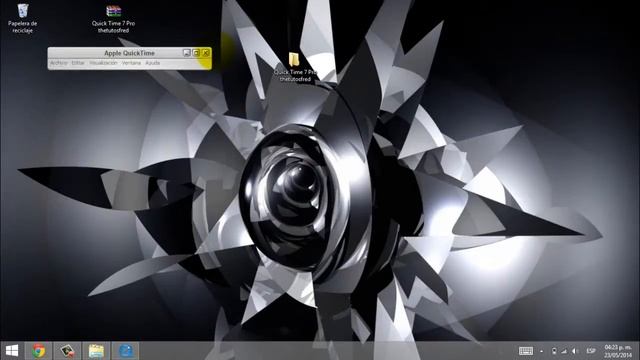
Task: Click the battery power tray icon
Action: 554,351
